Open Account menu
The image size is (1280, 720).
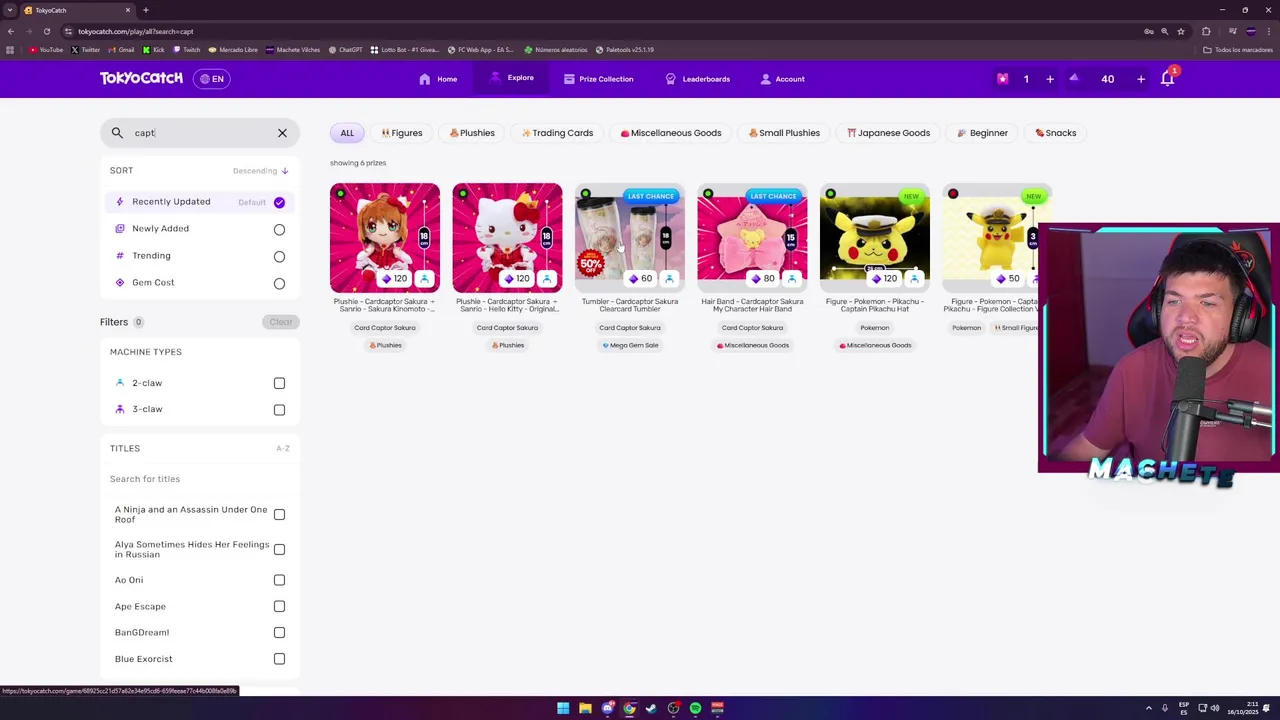coord(782,79)
